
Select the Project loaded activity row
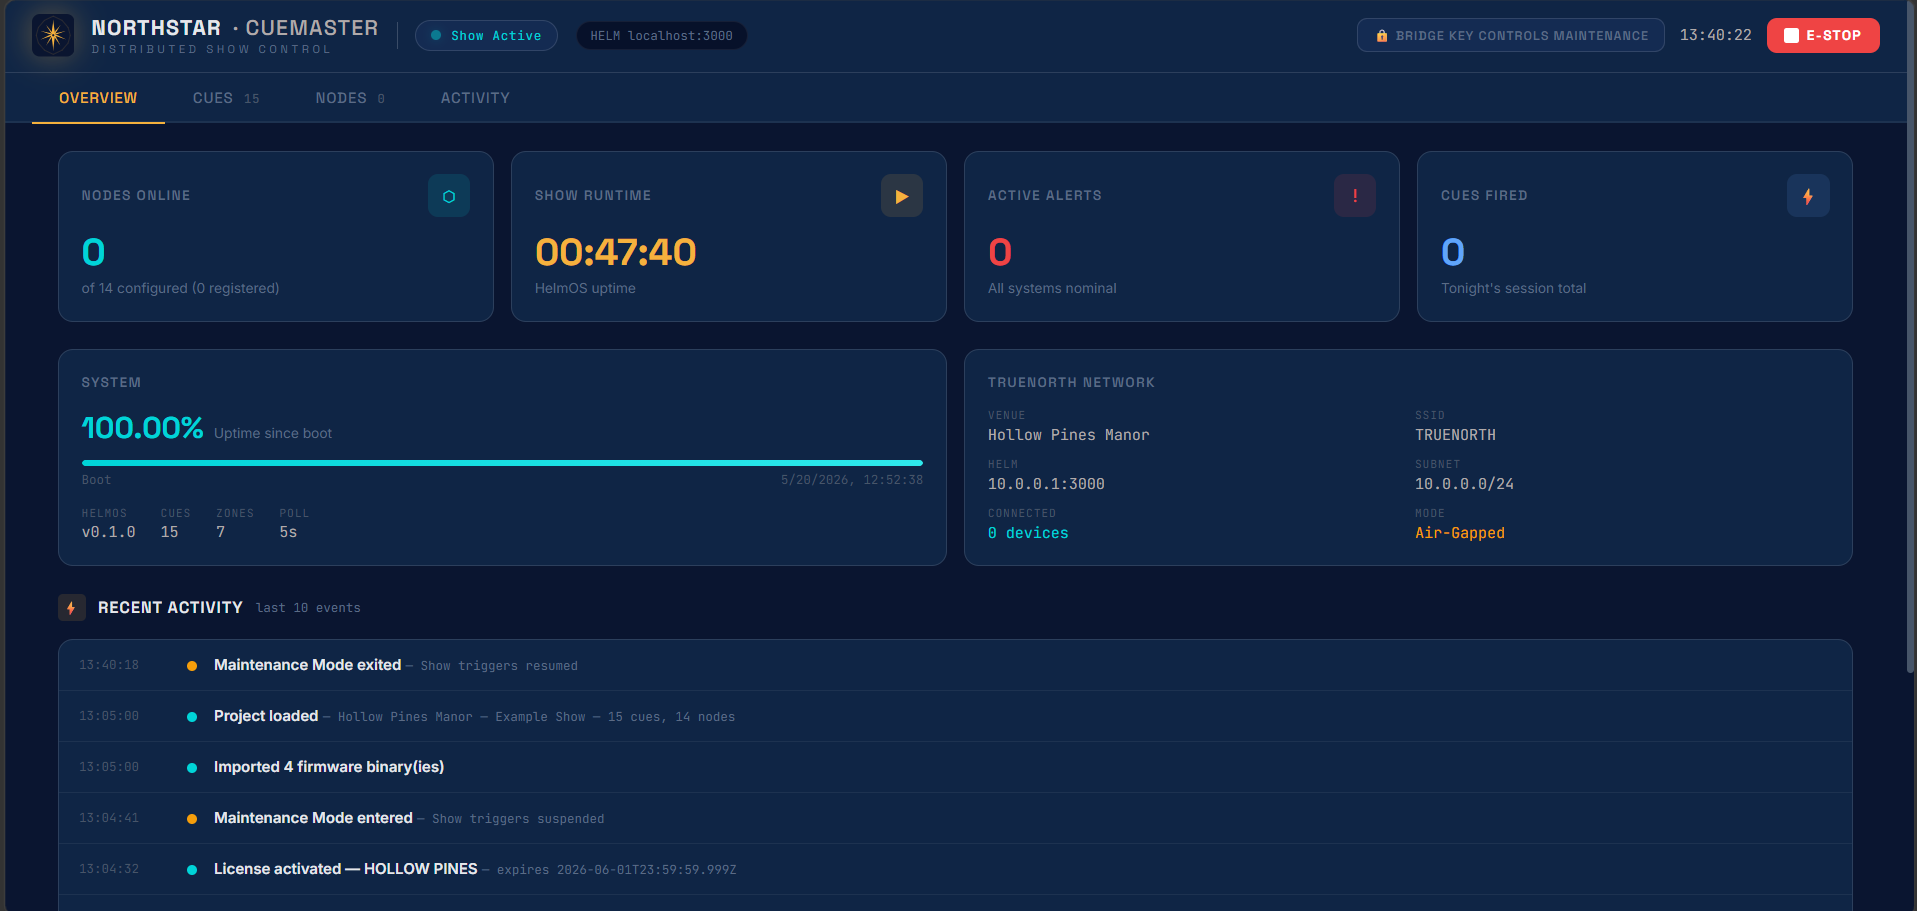click(x=955, y=716)
